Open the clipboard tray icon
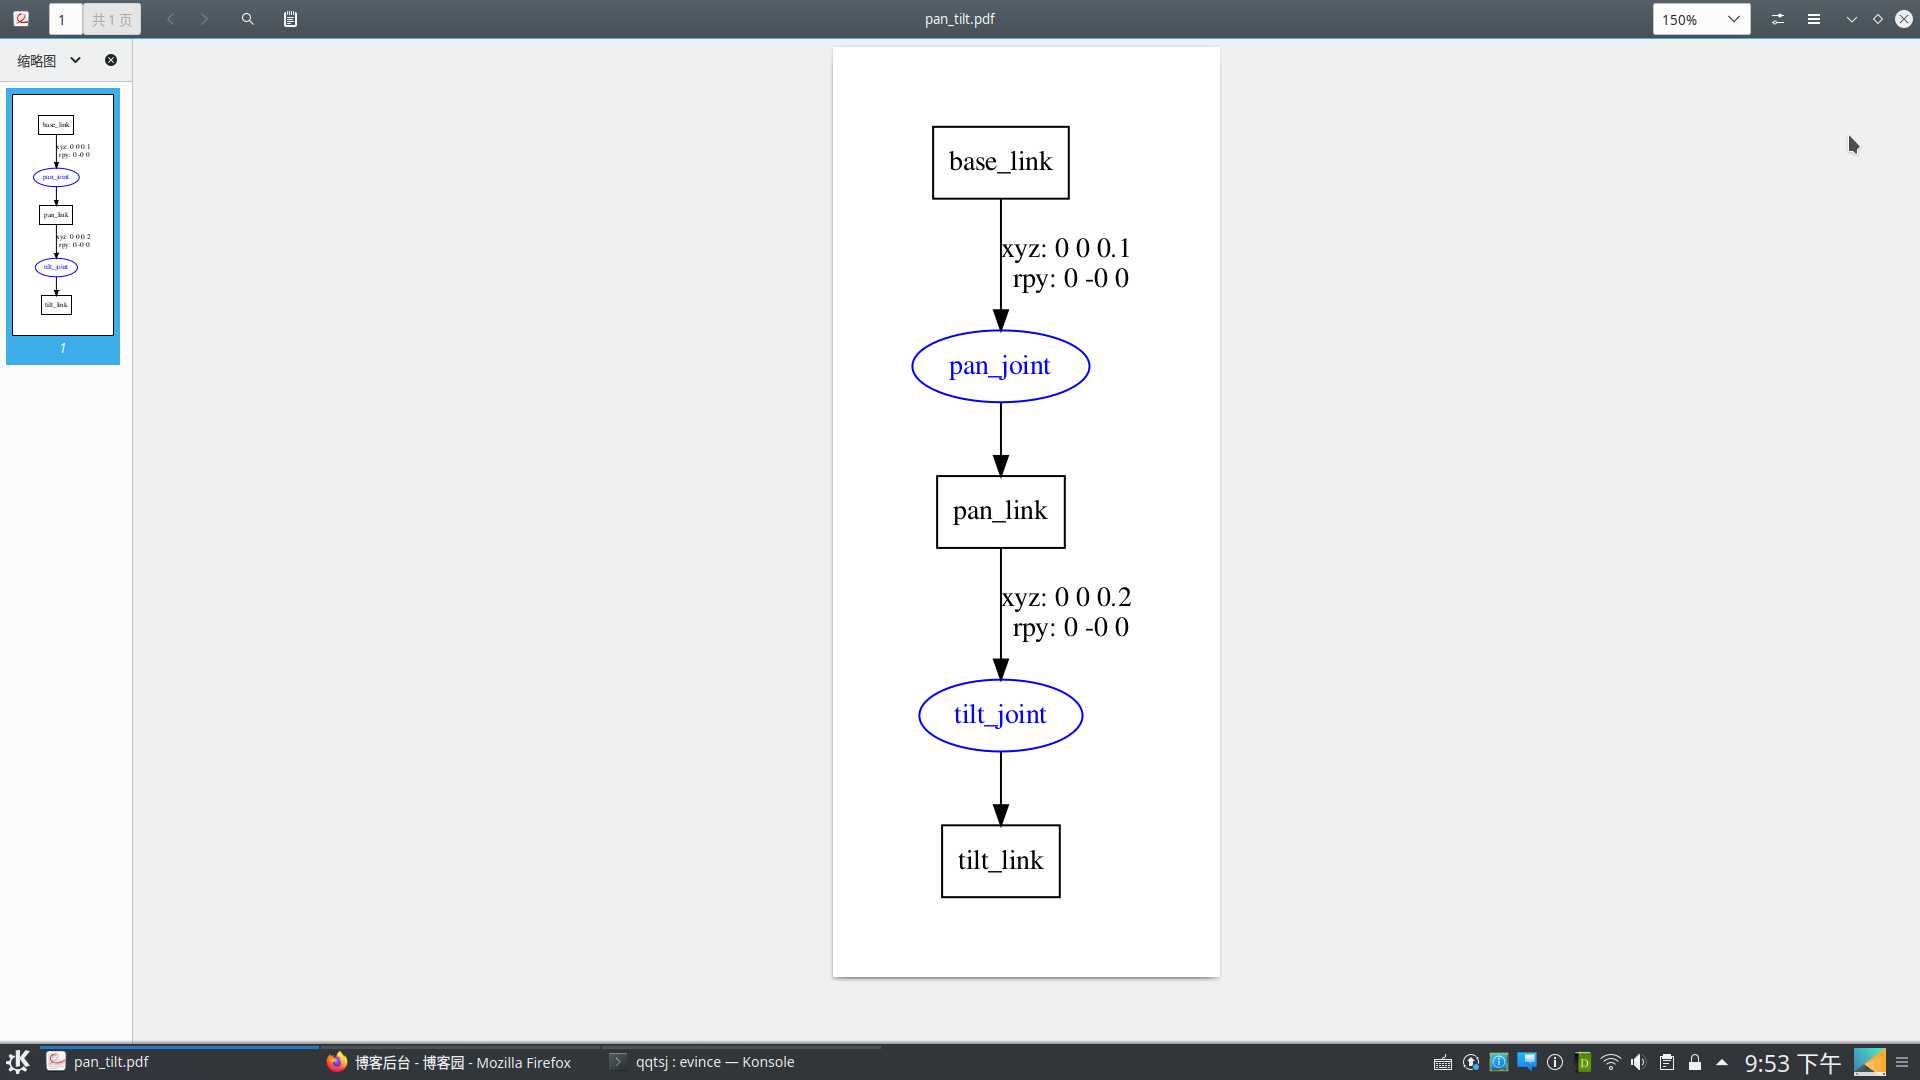This screenshot has width=1920, height=1080. [1667, 1063]
